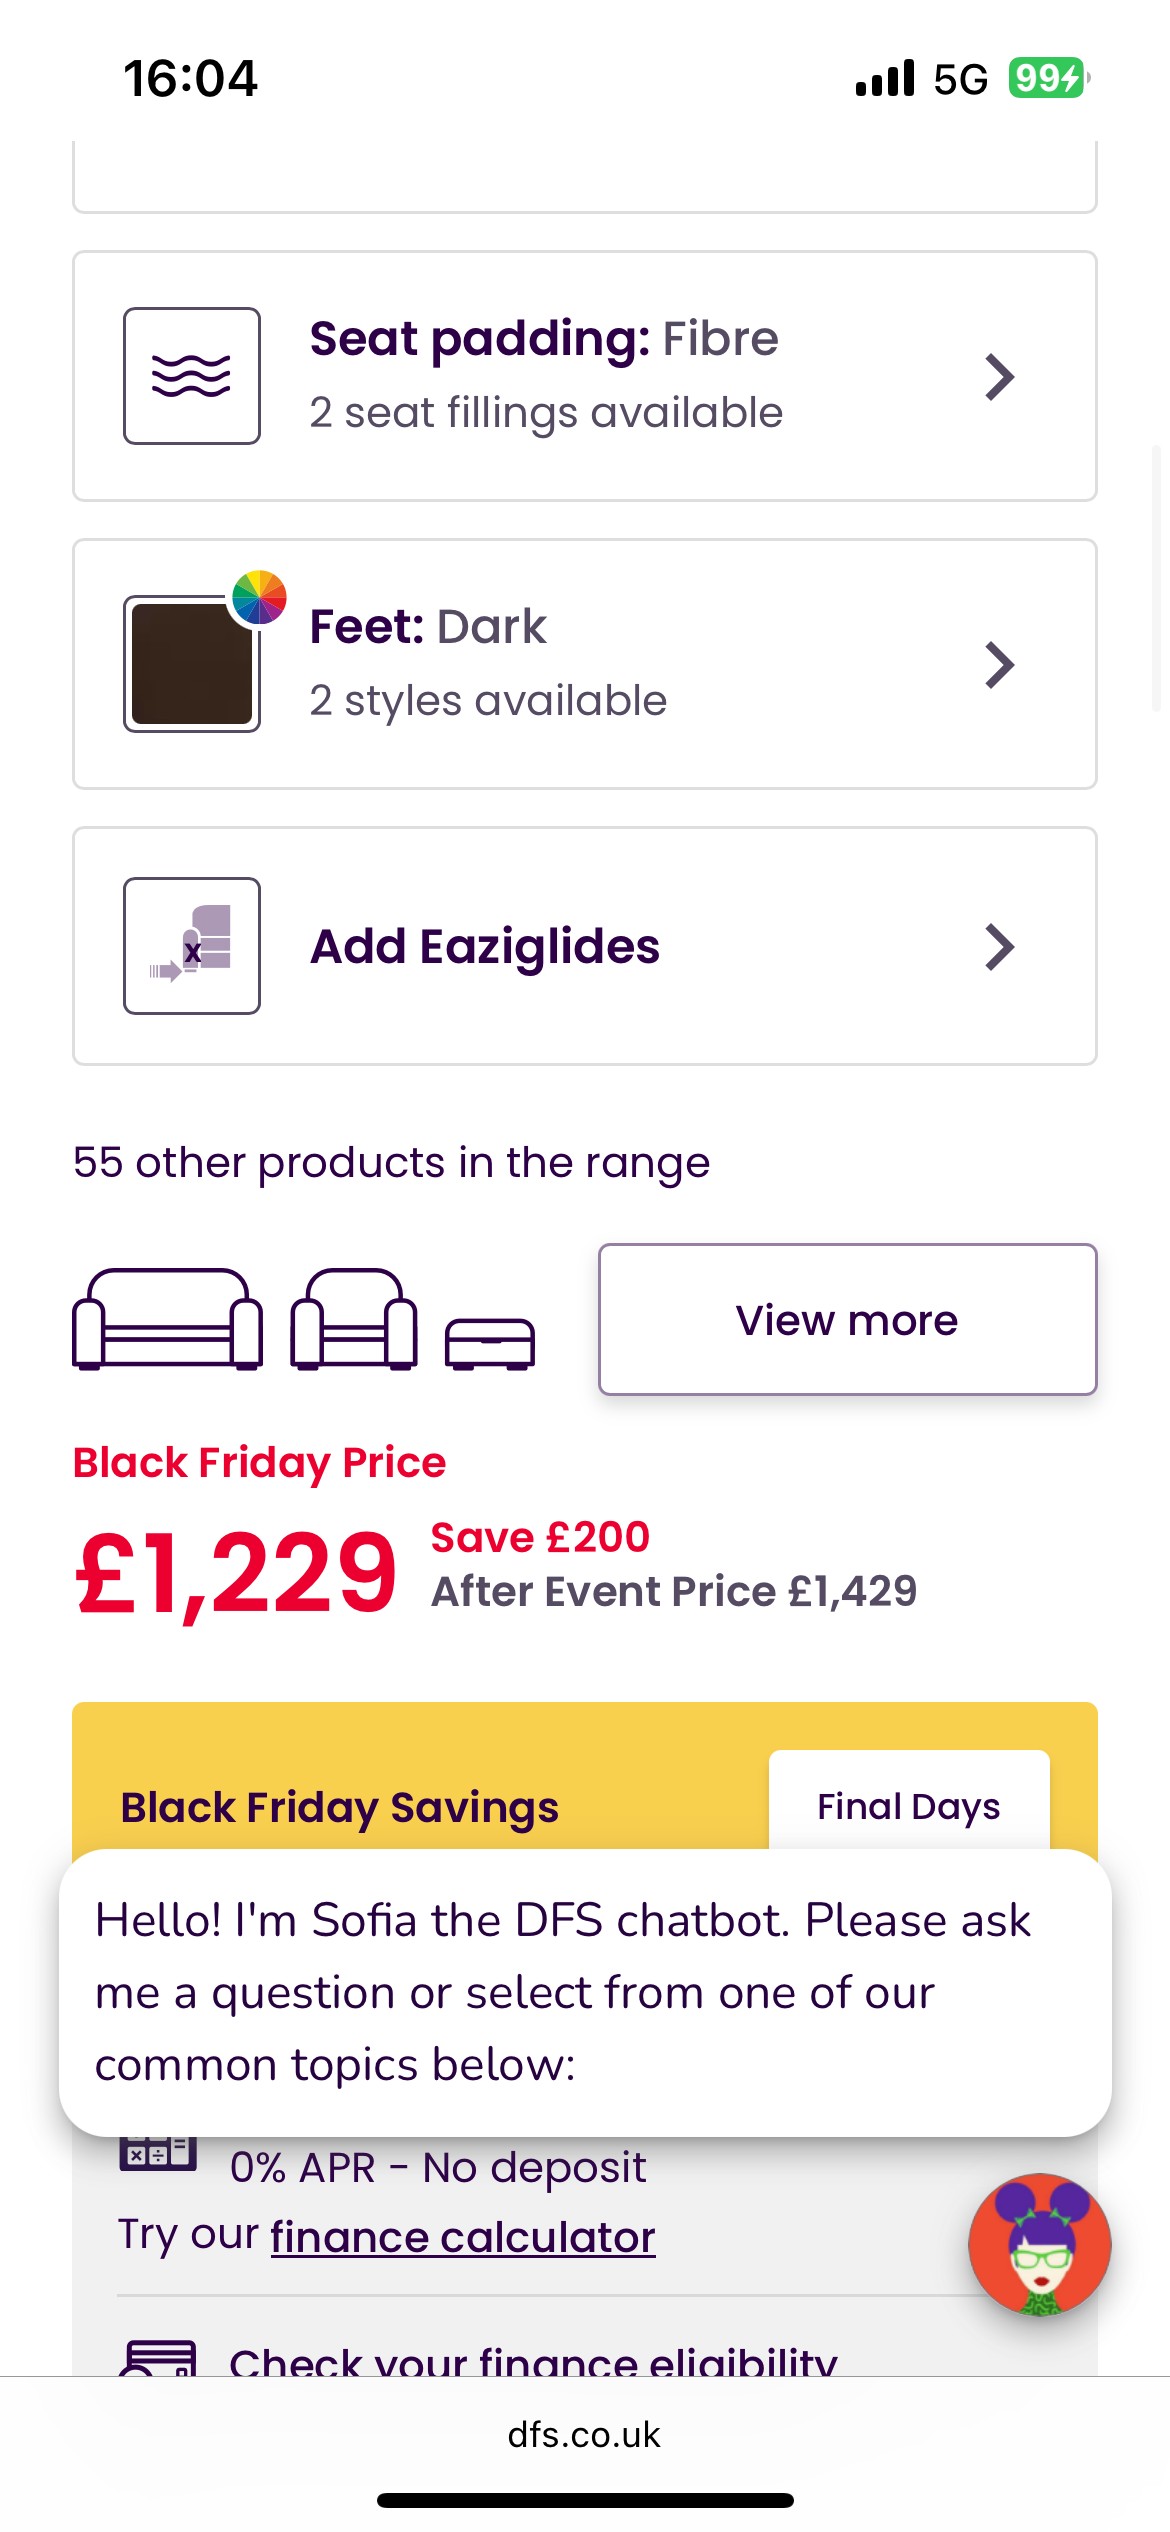Screen dimensions: 1170x2532
Task: Click the View more button
Action: (x=847, y=1320)
